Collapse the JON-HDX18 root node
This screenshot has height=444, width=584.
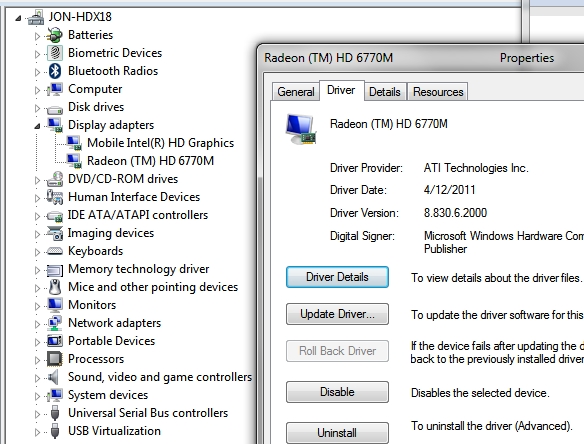tap(18, 18)
